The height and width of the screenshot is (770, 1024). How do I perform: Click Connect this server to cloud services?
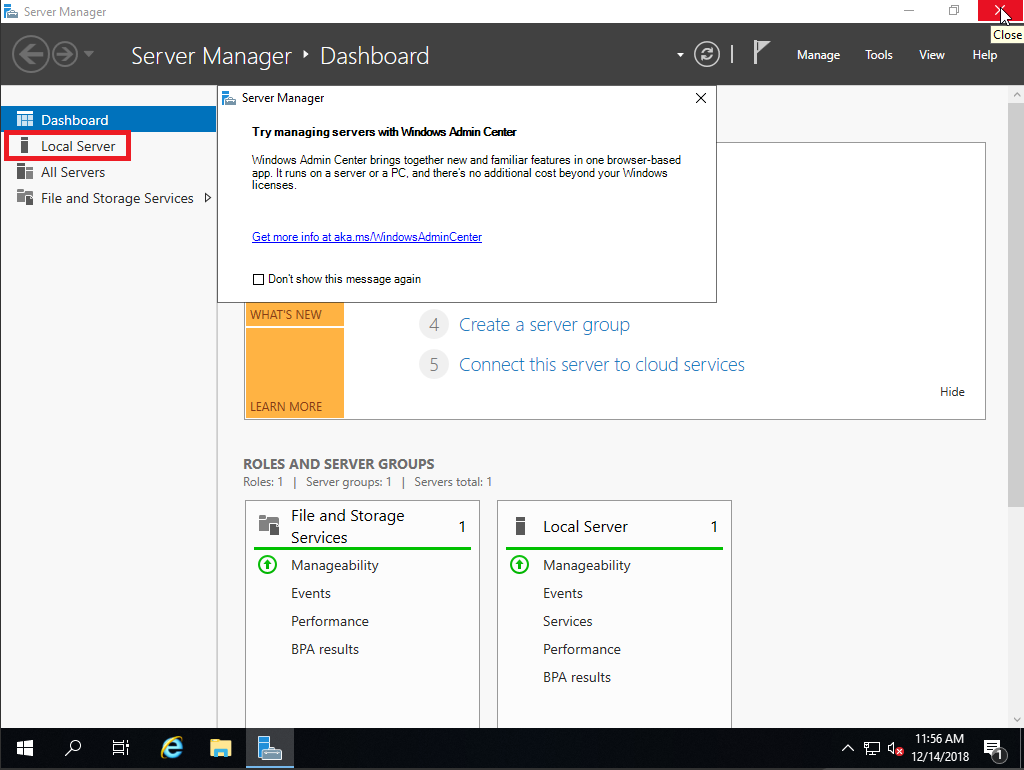pos(601,364)
